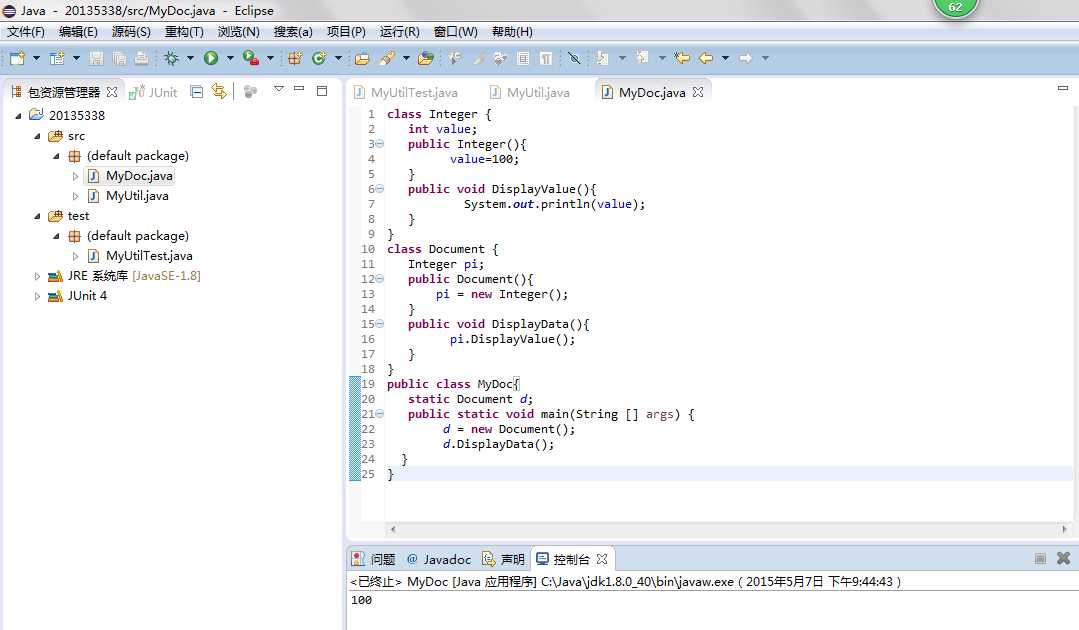Click the Open Task folder icon
This screenshot has width=1079, height=630.
tap(426, 58)
